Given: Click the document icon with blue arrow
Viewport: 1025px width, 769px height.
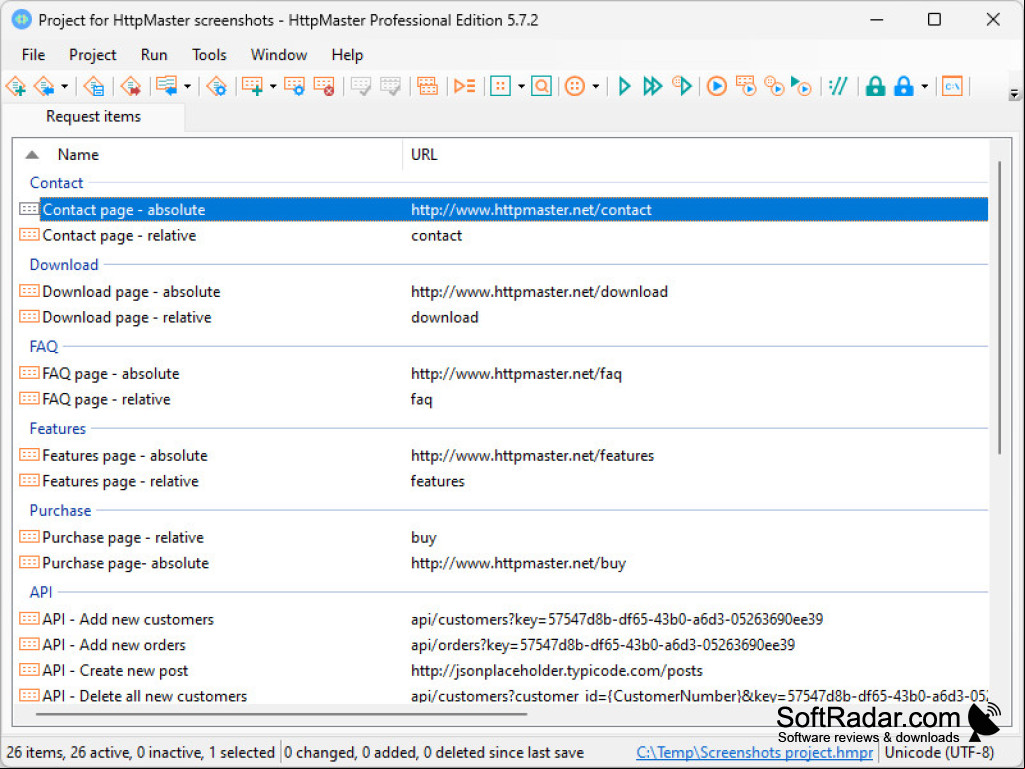Looking at the screenshot, I should 167,86.
